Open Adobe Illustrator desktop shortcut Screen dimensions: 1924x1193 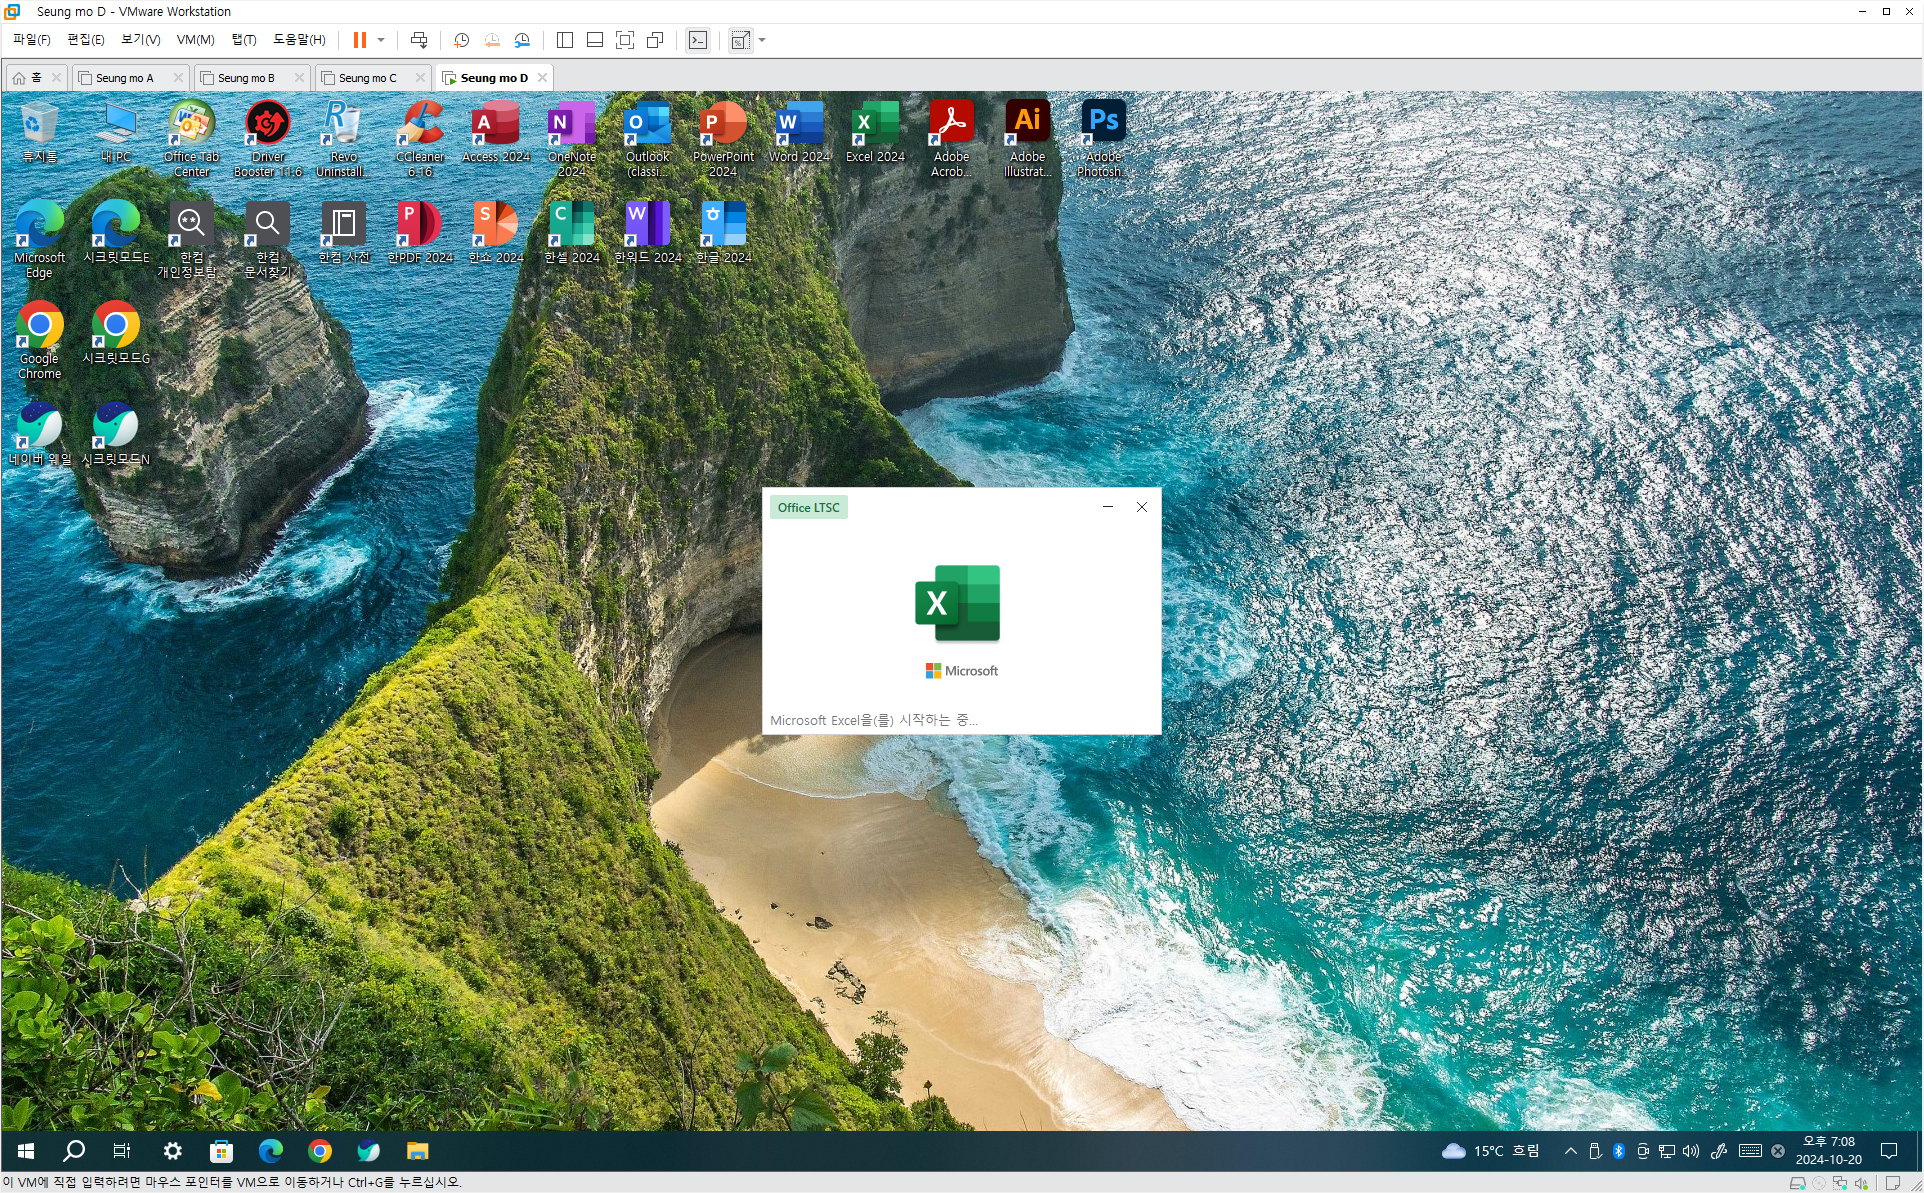coord(1027,138)
